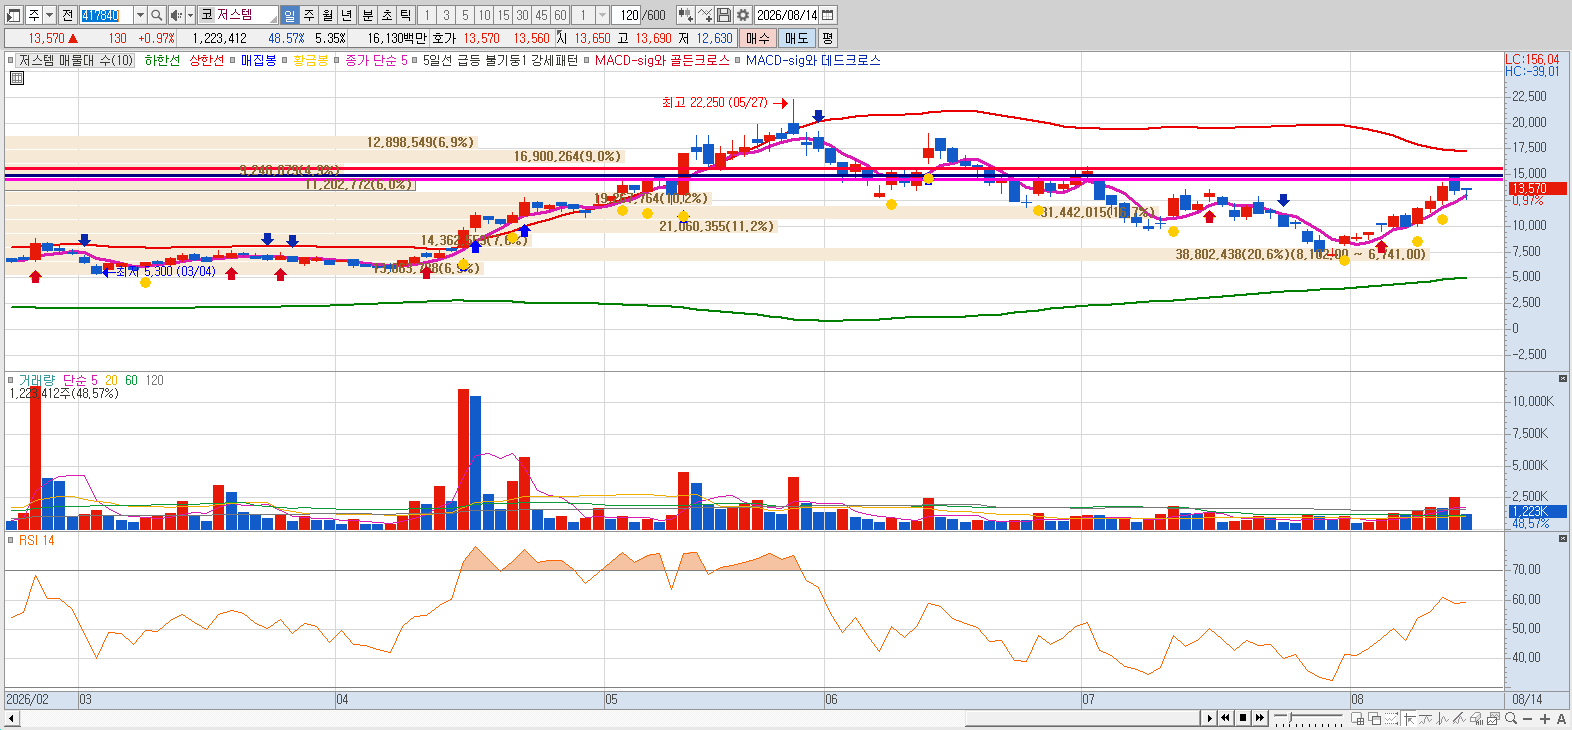Click the pencil draw tool icon
This screenshot has height=730, width=1572.
tap(1459, 718)
